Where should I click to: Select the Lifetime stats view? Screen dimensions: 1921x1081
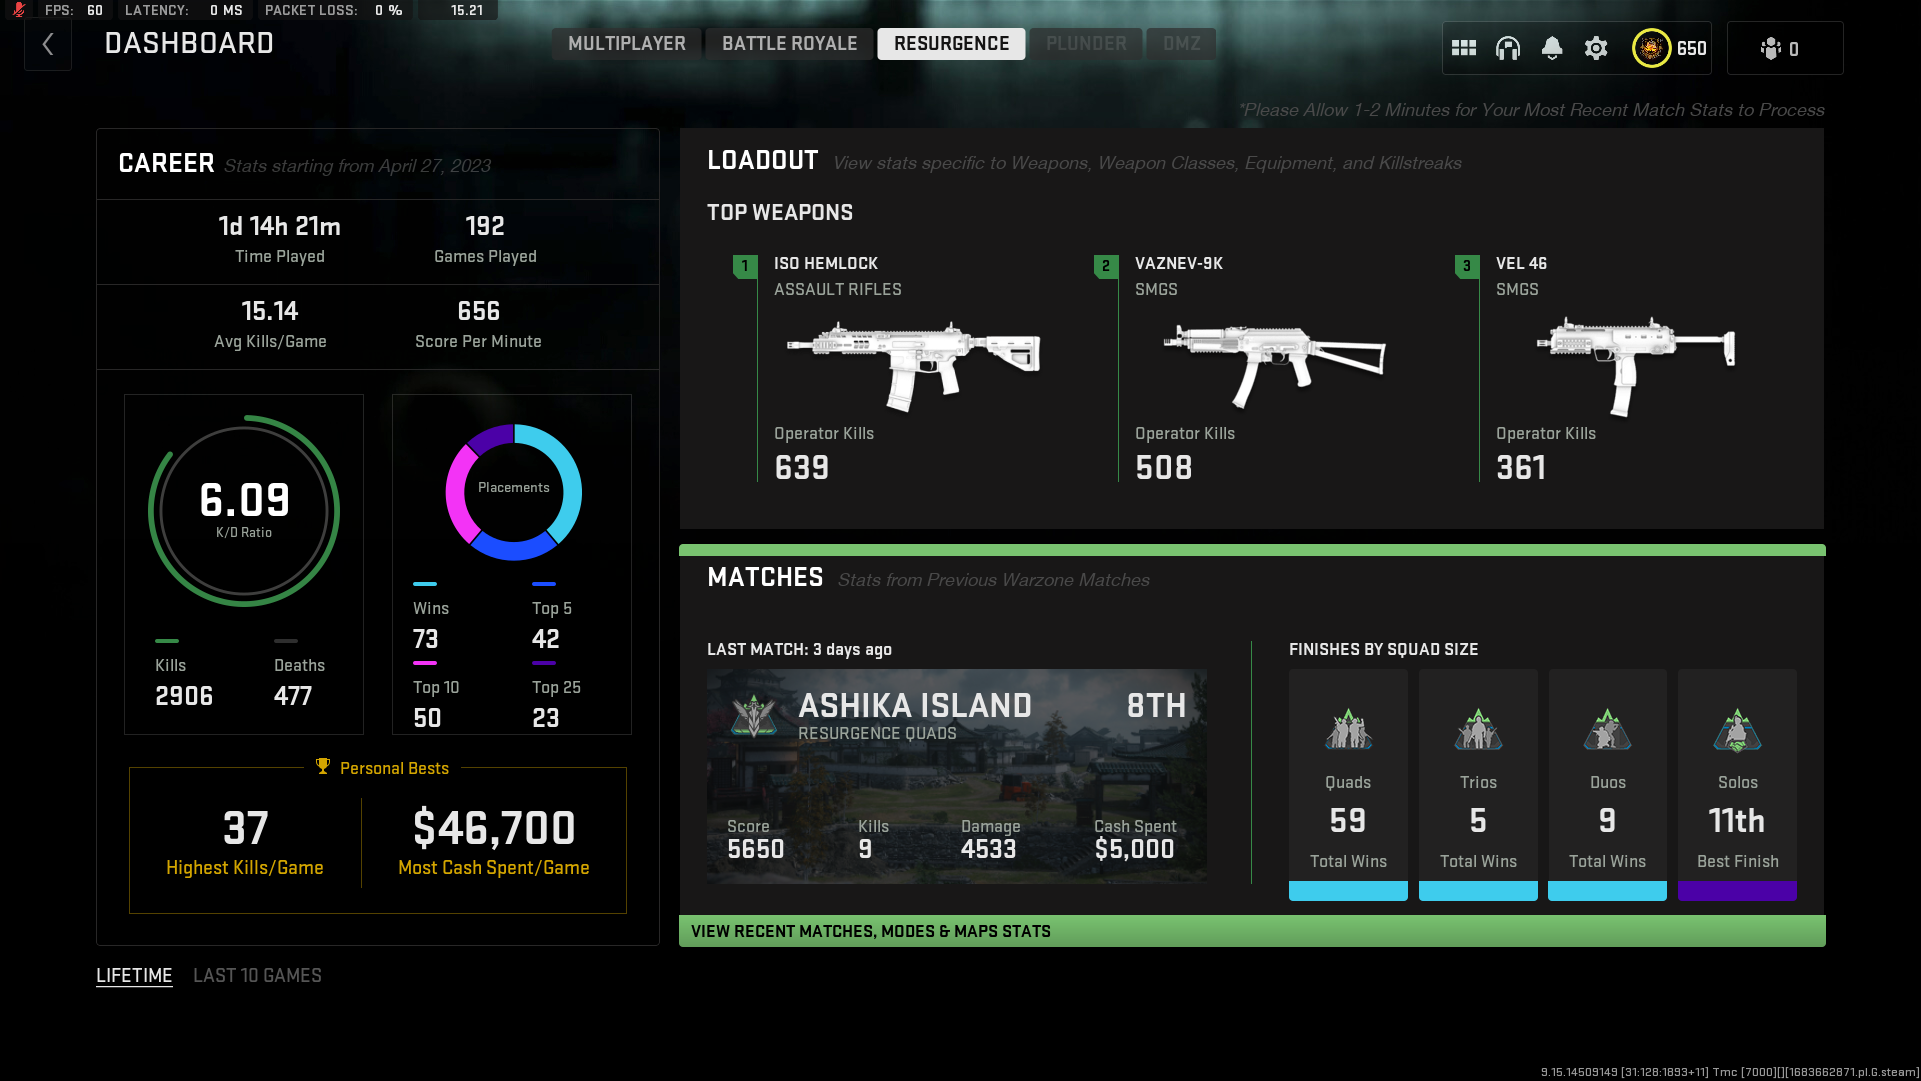(134, 975)
